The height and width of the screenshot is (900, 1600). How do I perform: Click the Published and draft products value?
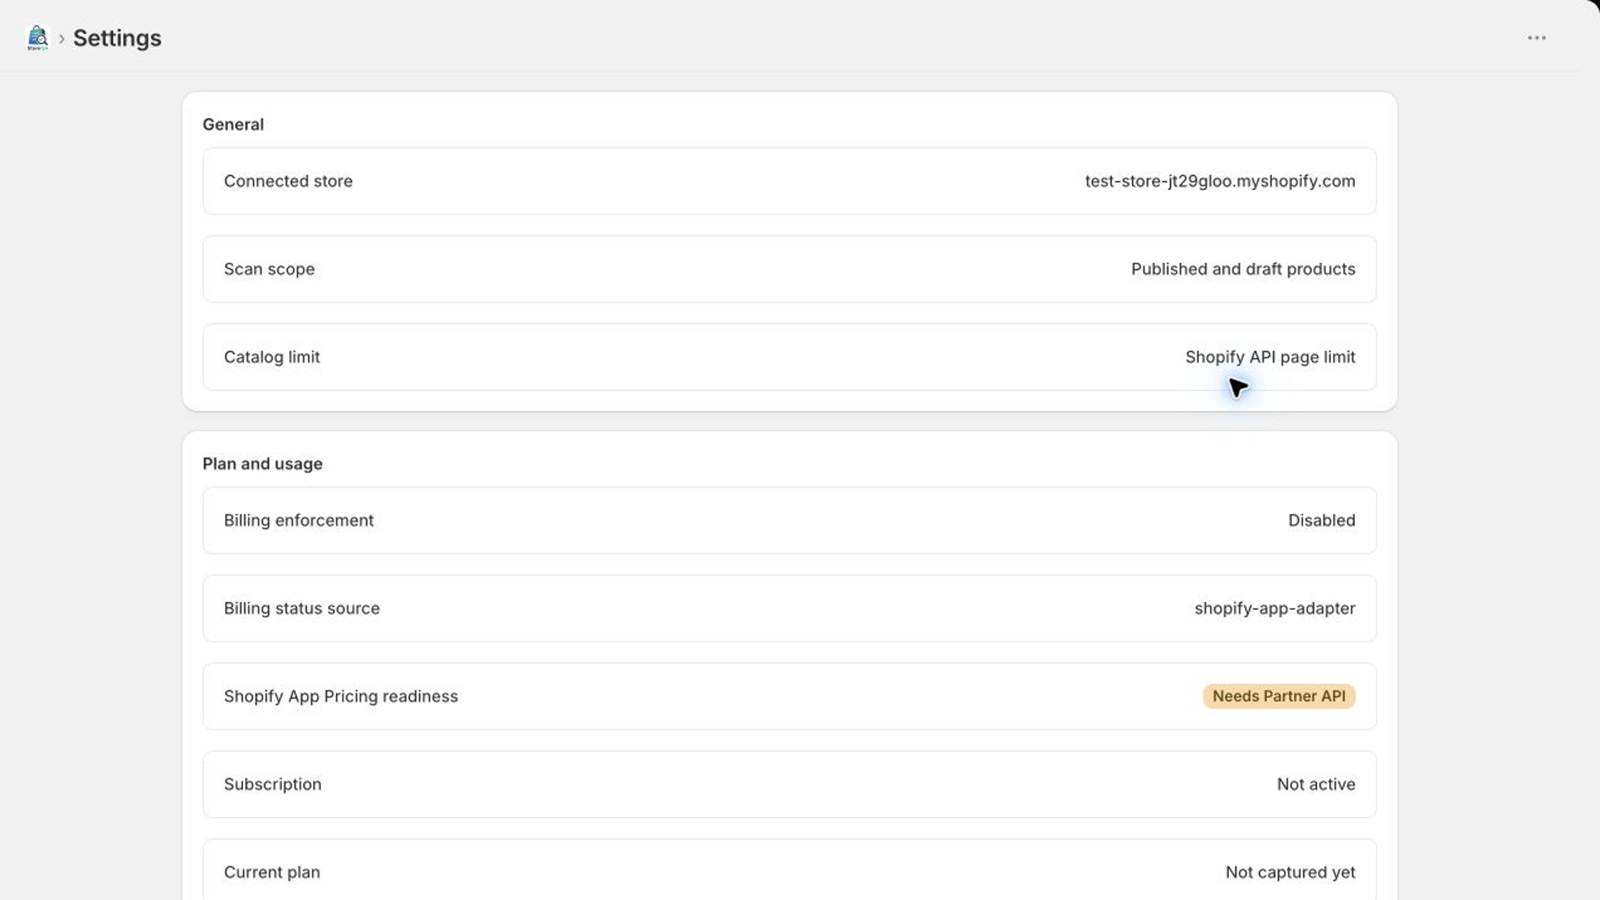1243,269
